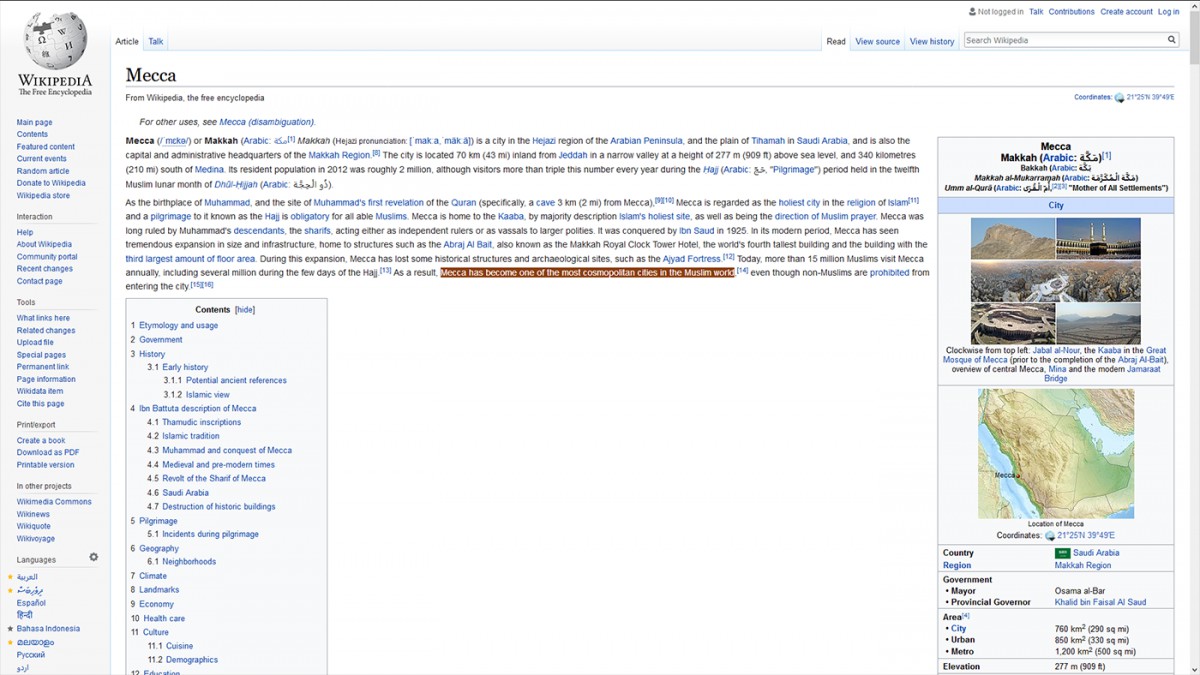Click the Khalid bin Faisal Al Saud link

coord(1100,602)
